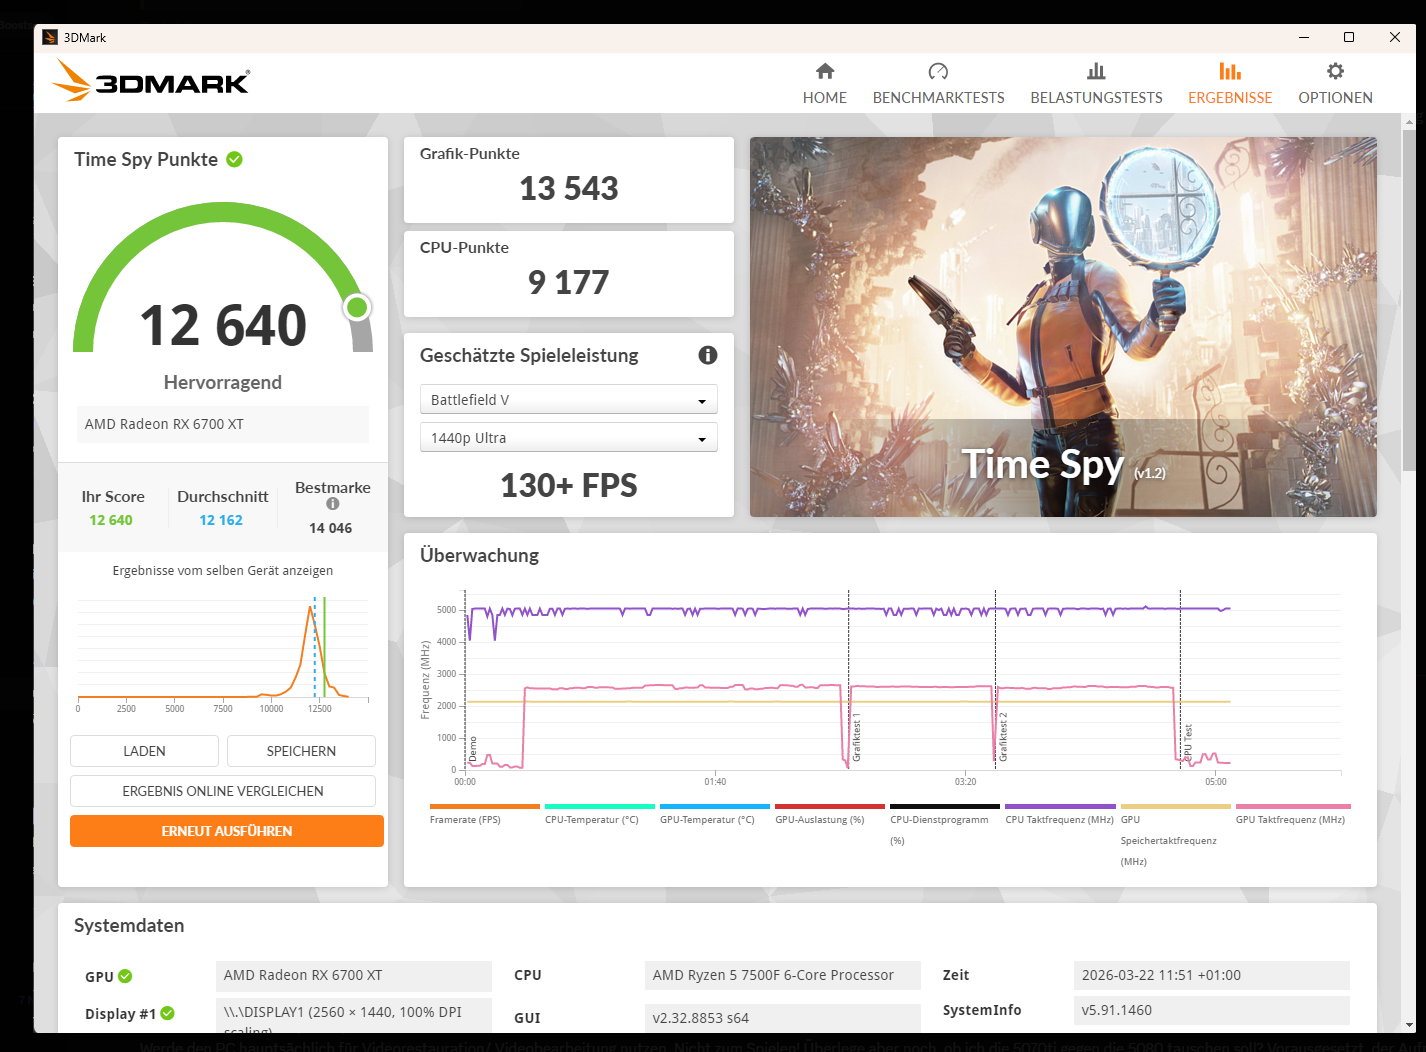Click the orange results chart icon above ERGEBNISSE
Viewport: 1426px width, 1052px height.
(1230, 71)
